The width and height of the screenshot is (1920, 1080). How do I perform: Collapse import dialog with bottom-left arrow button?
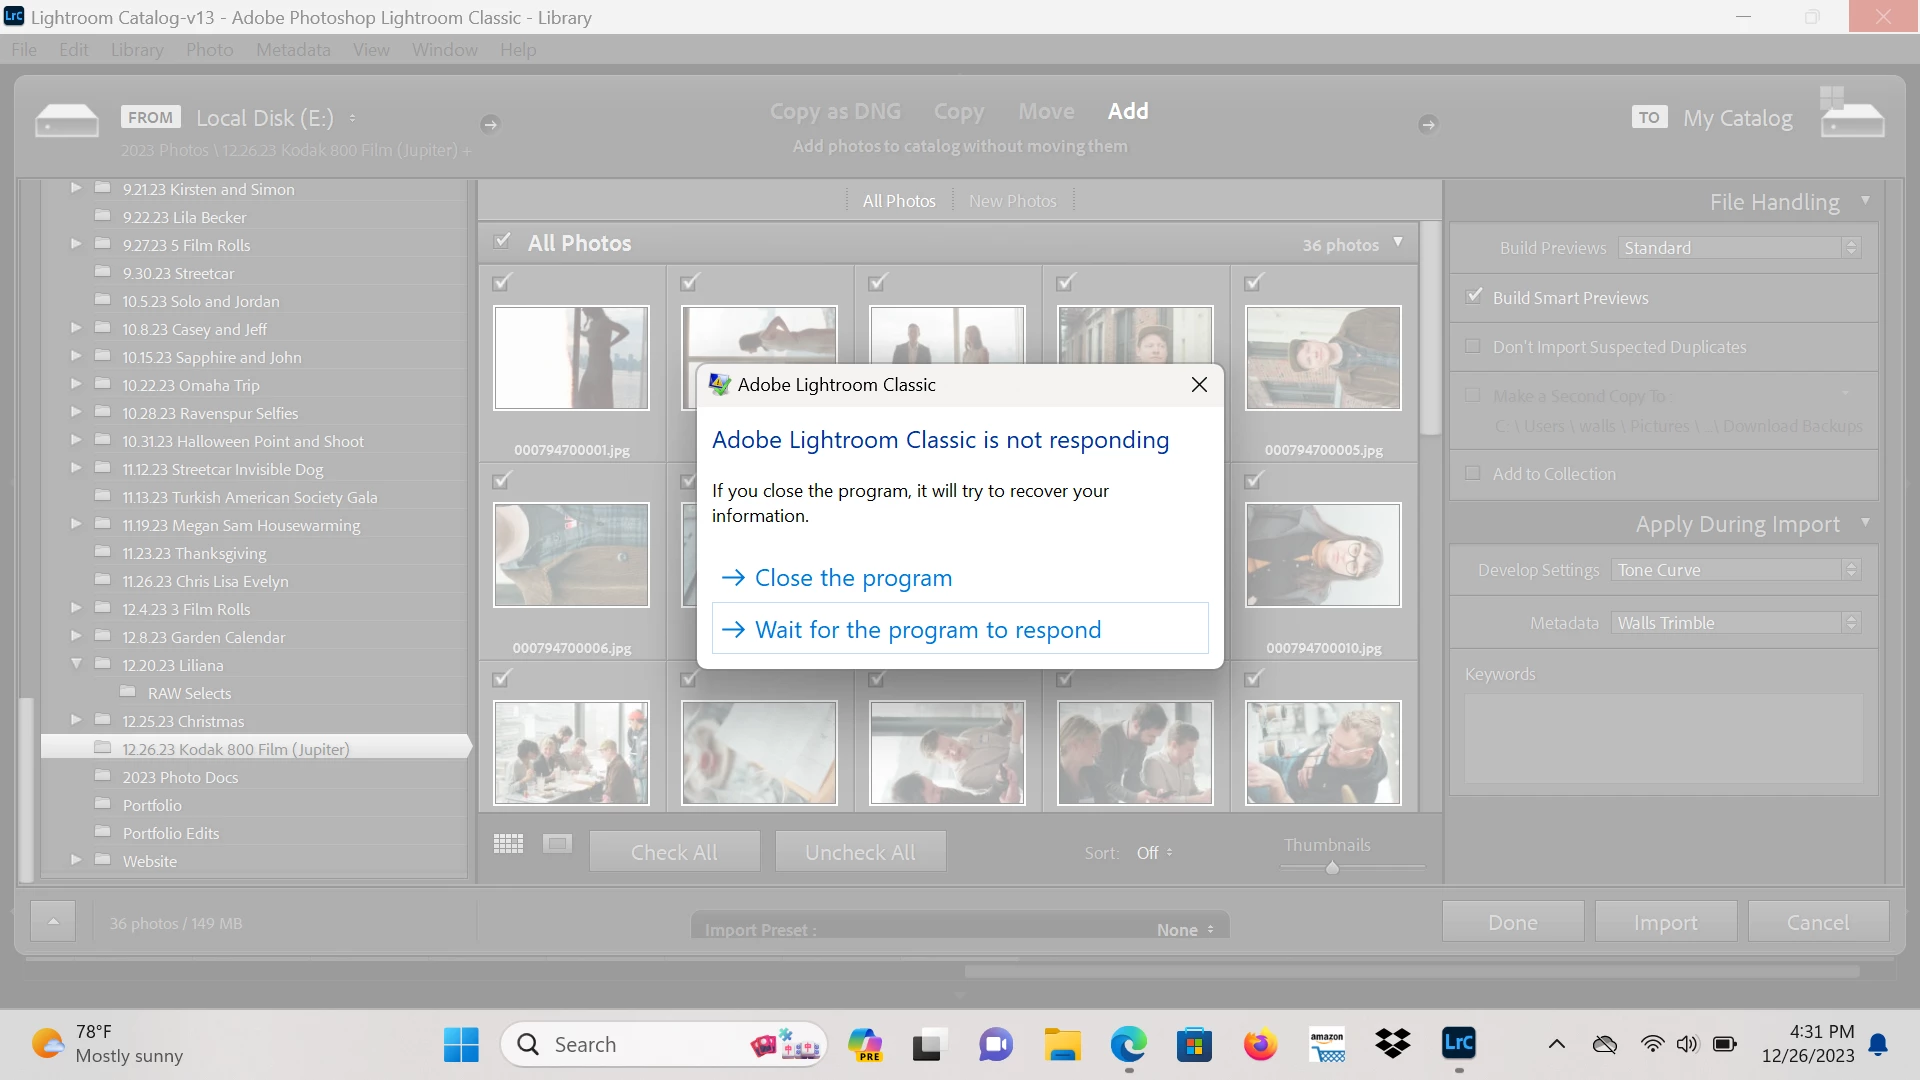coord(53,922)
